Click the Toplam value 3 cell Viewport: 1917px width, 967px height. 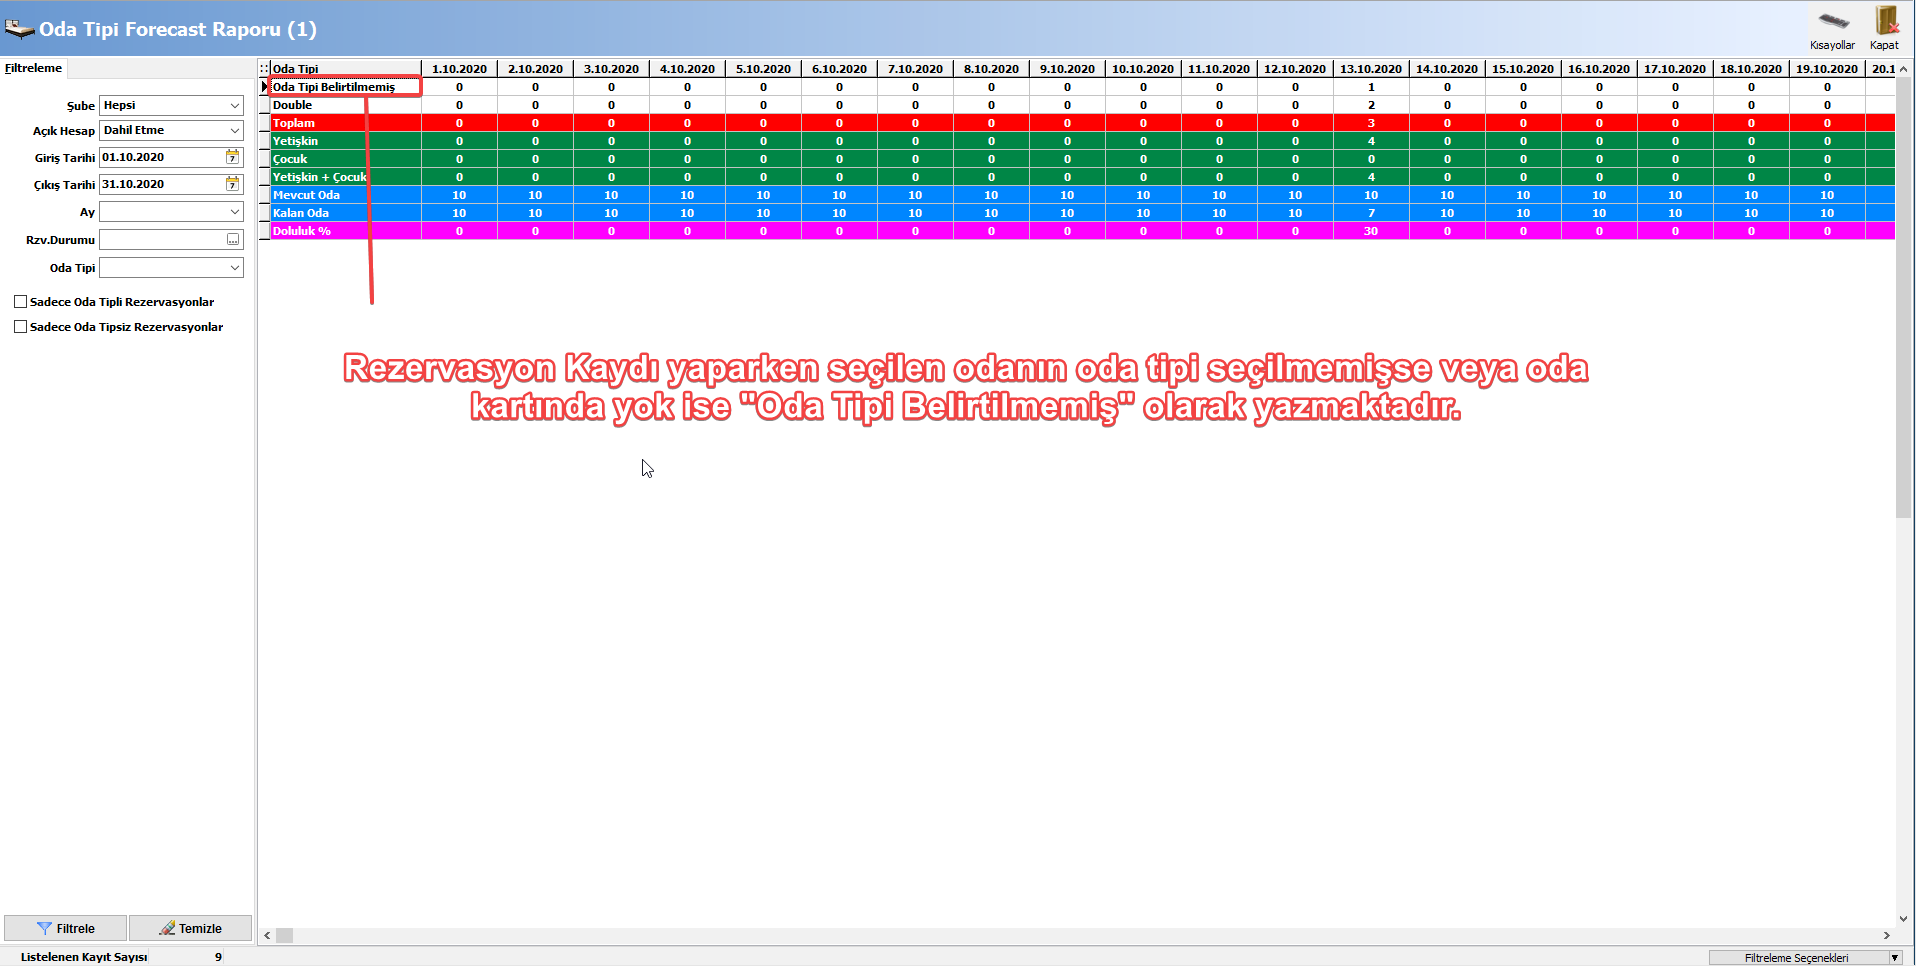click(1371, 123)
